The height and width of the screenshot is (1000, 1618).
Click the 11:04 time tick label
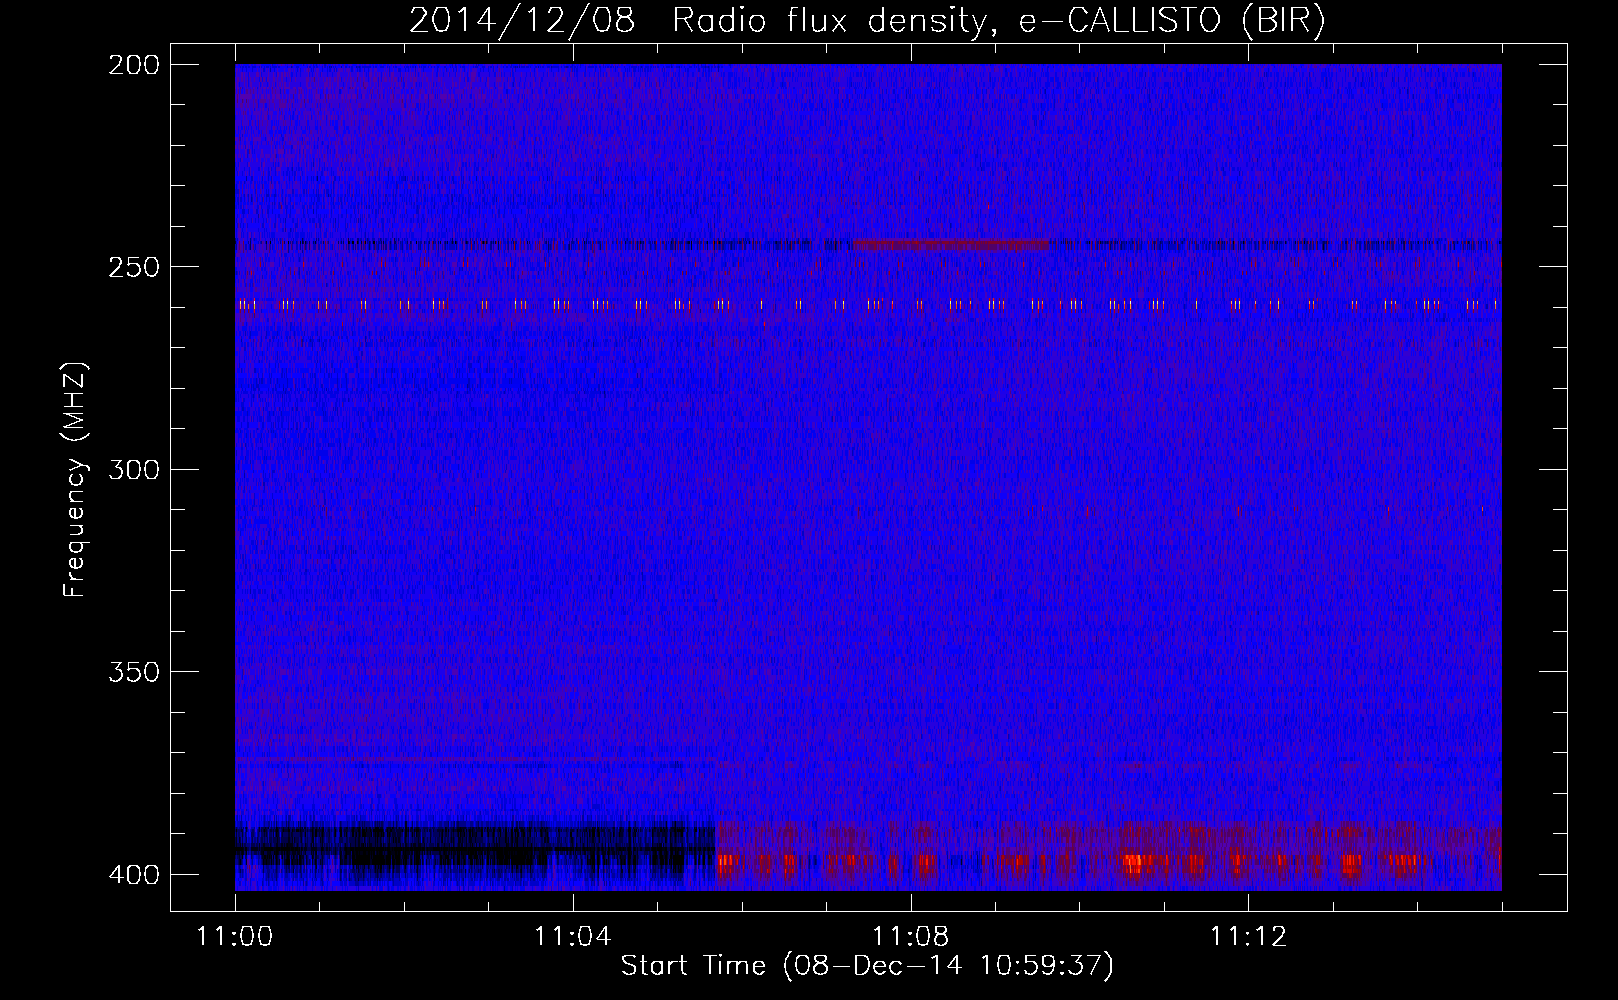click(572, 936)
